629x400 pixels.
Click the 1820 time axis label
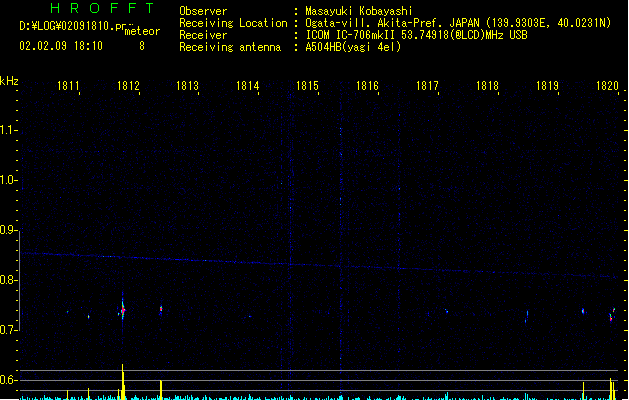click(607, 85)
